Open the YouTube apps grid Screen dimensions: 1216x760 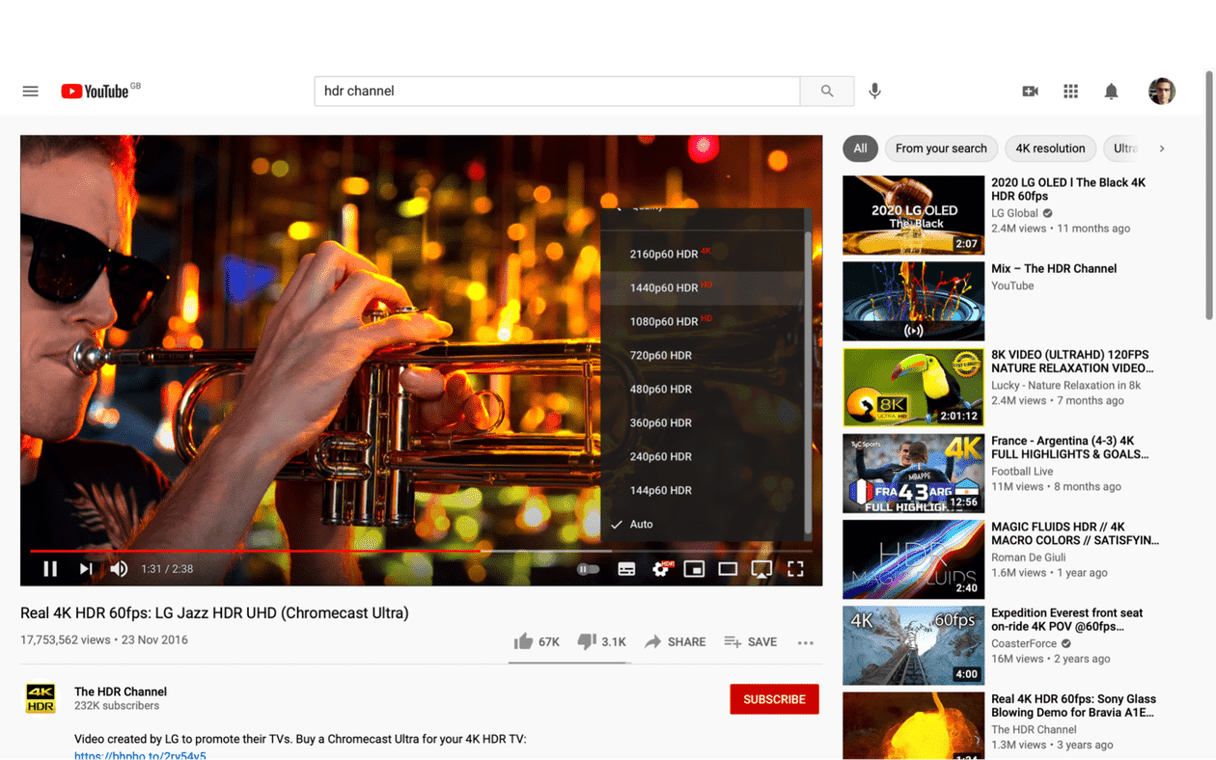click(x=1071, y=91)
